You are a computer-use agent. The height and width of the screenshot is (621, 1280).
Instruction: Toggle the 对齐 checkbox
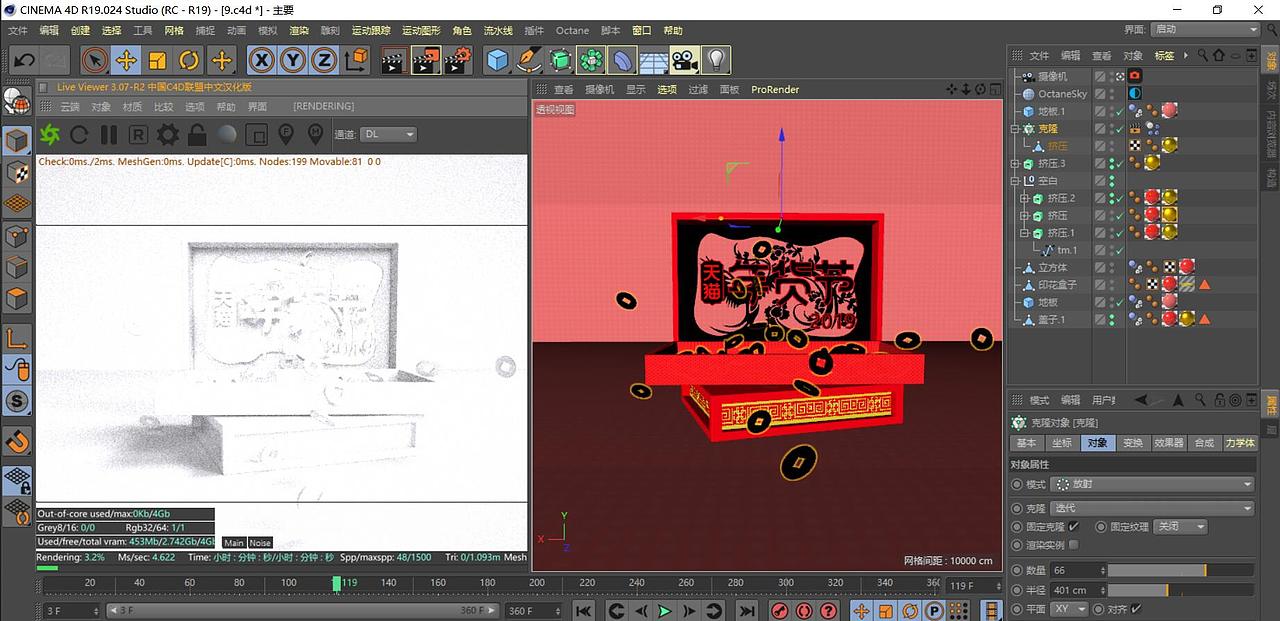1136,608
